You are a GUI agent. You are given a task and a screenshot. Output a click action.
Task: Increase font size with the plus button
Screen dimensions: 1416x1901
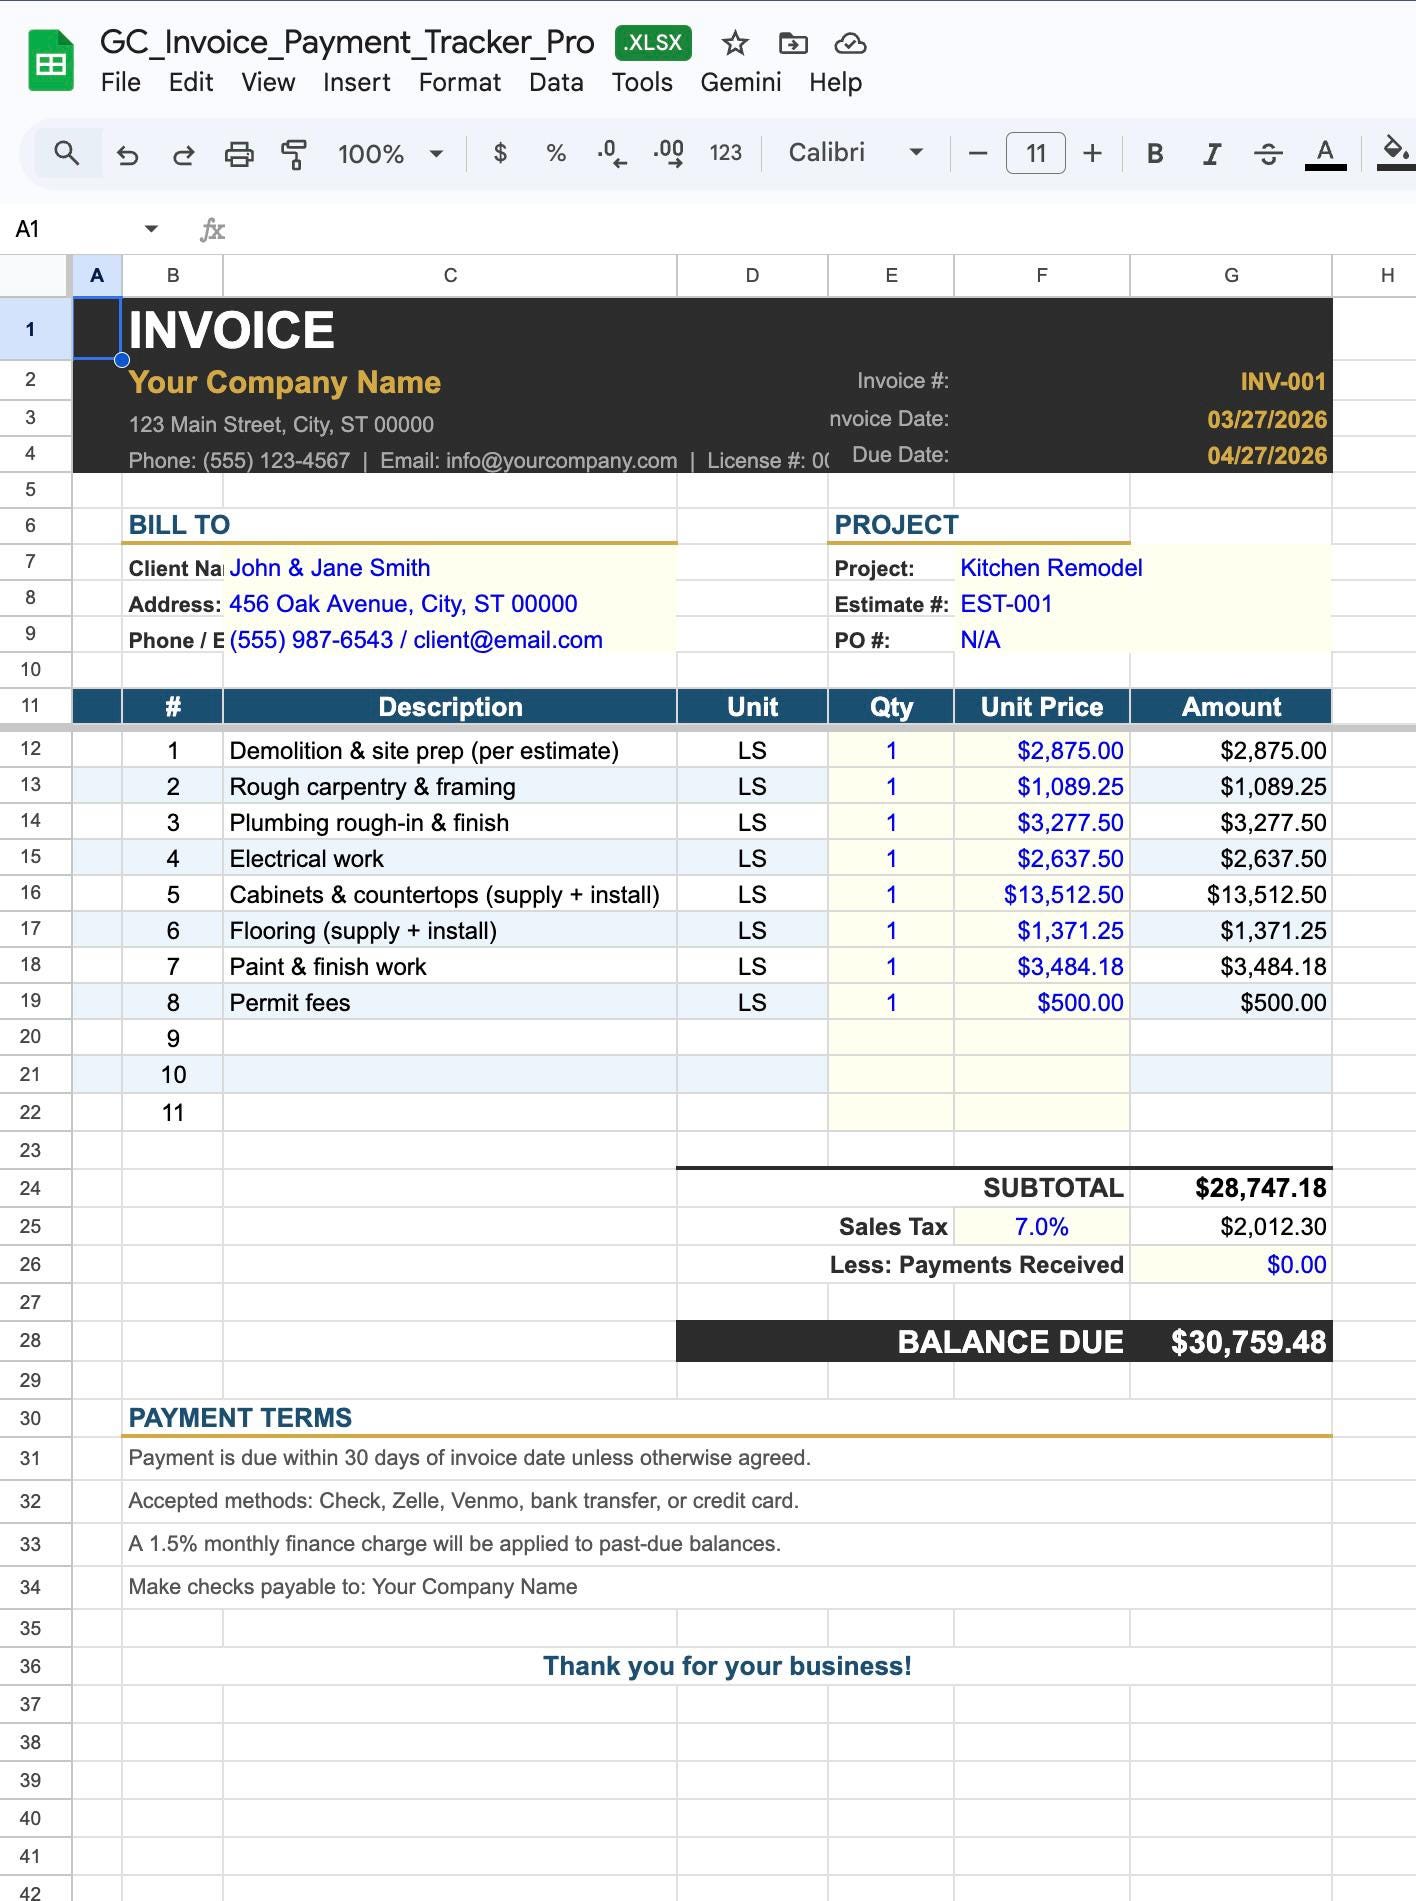point(1092,153)
